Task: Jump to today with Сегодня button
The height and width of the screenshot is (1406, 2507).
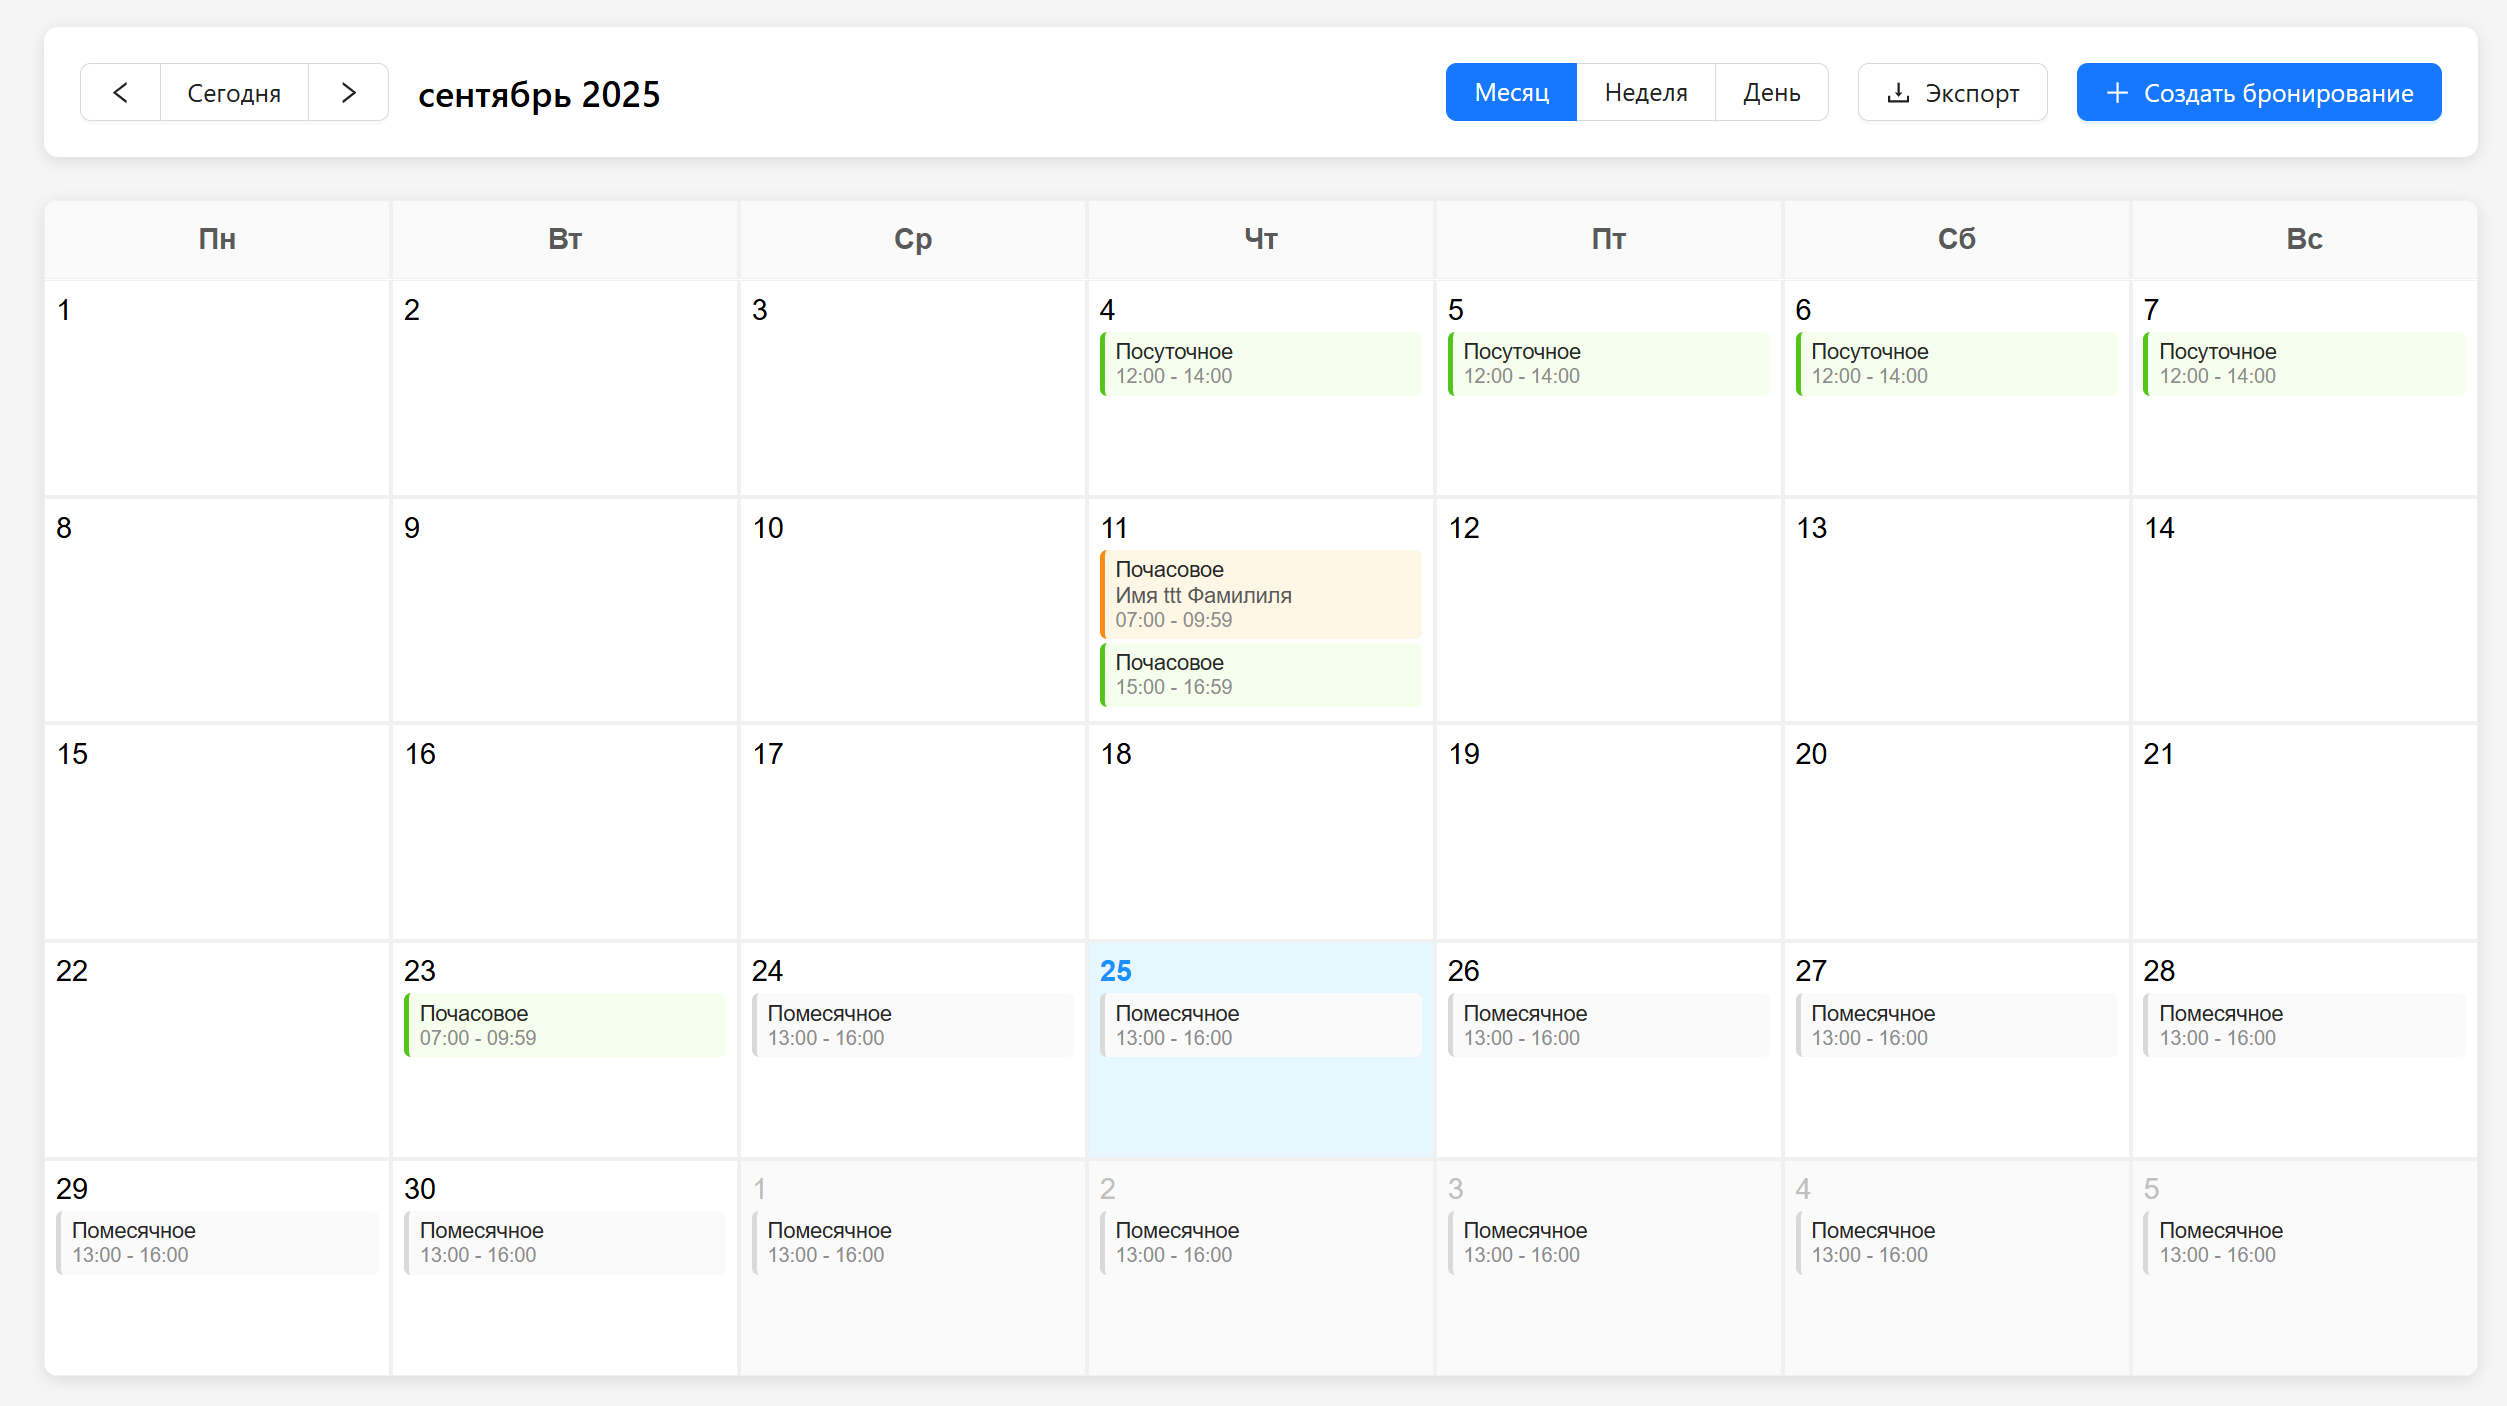Action: pos(234,93)
